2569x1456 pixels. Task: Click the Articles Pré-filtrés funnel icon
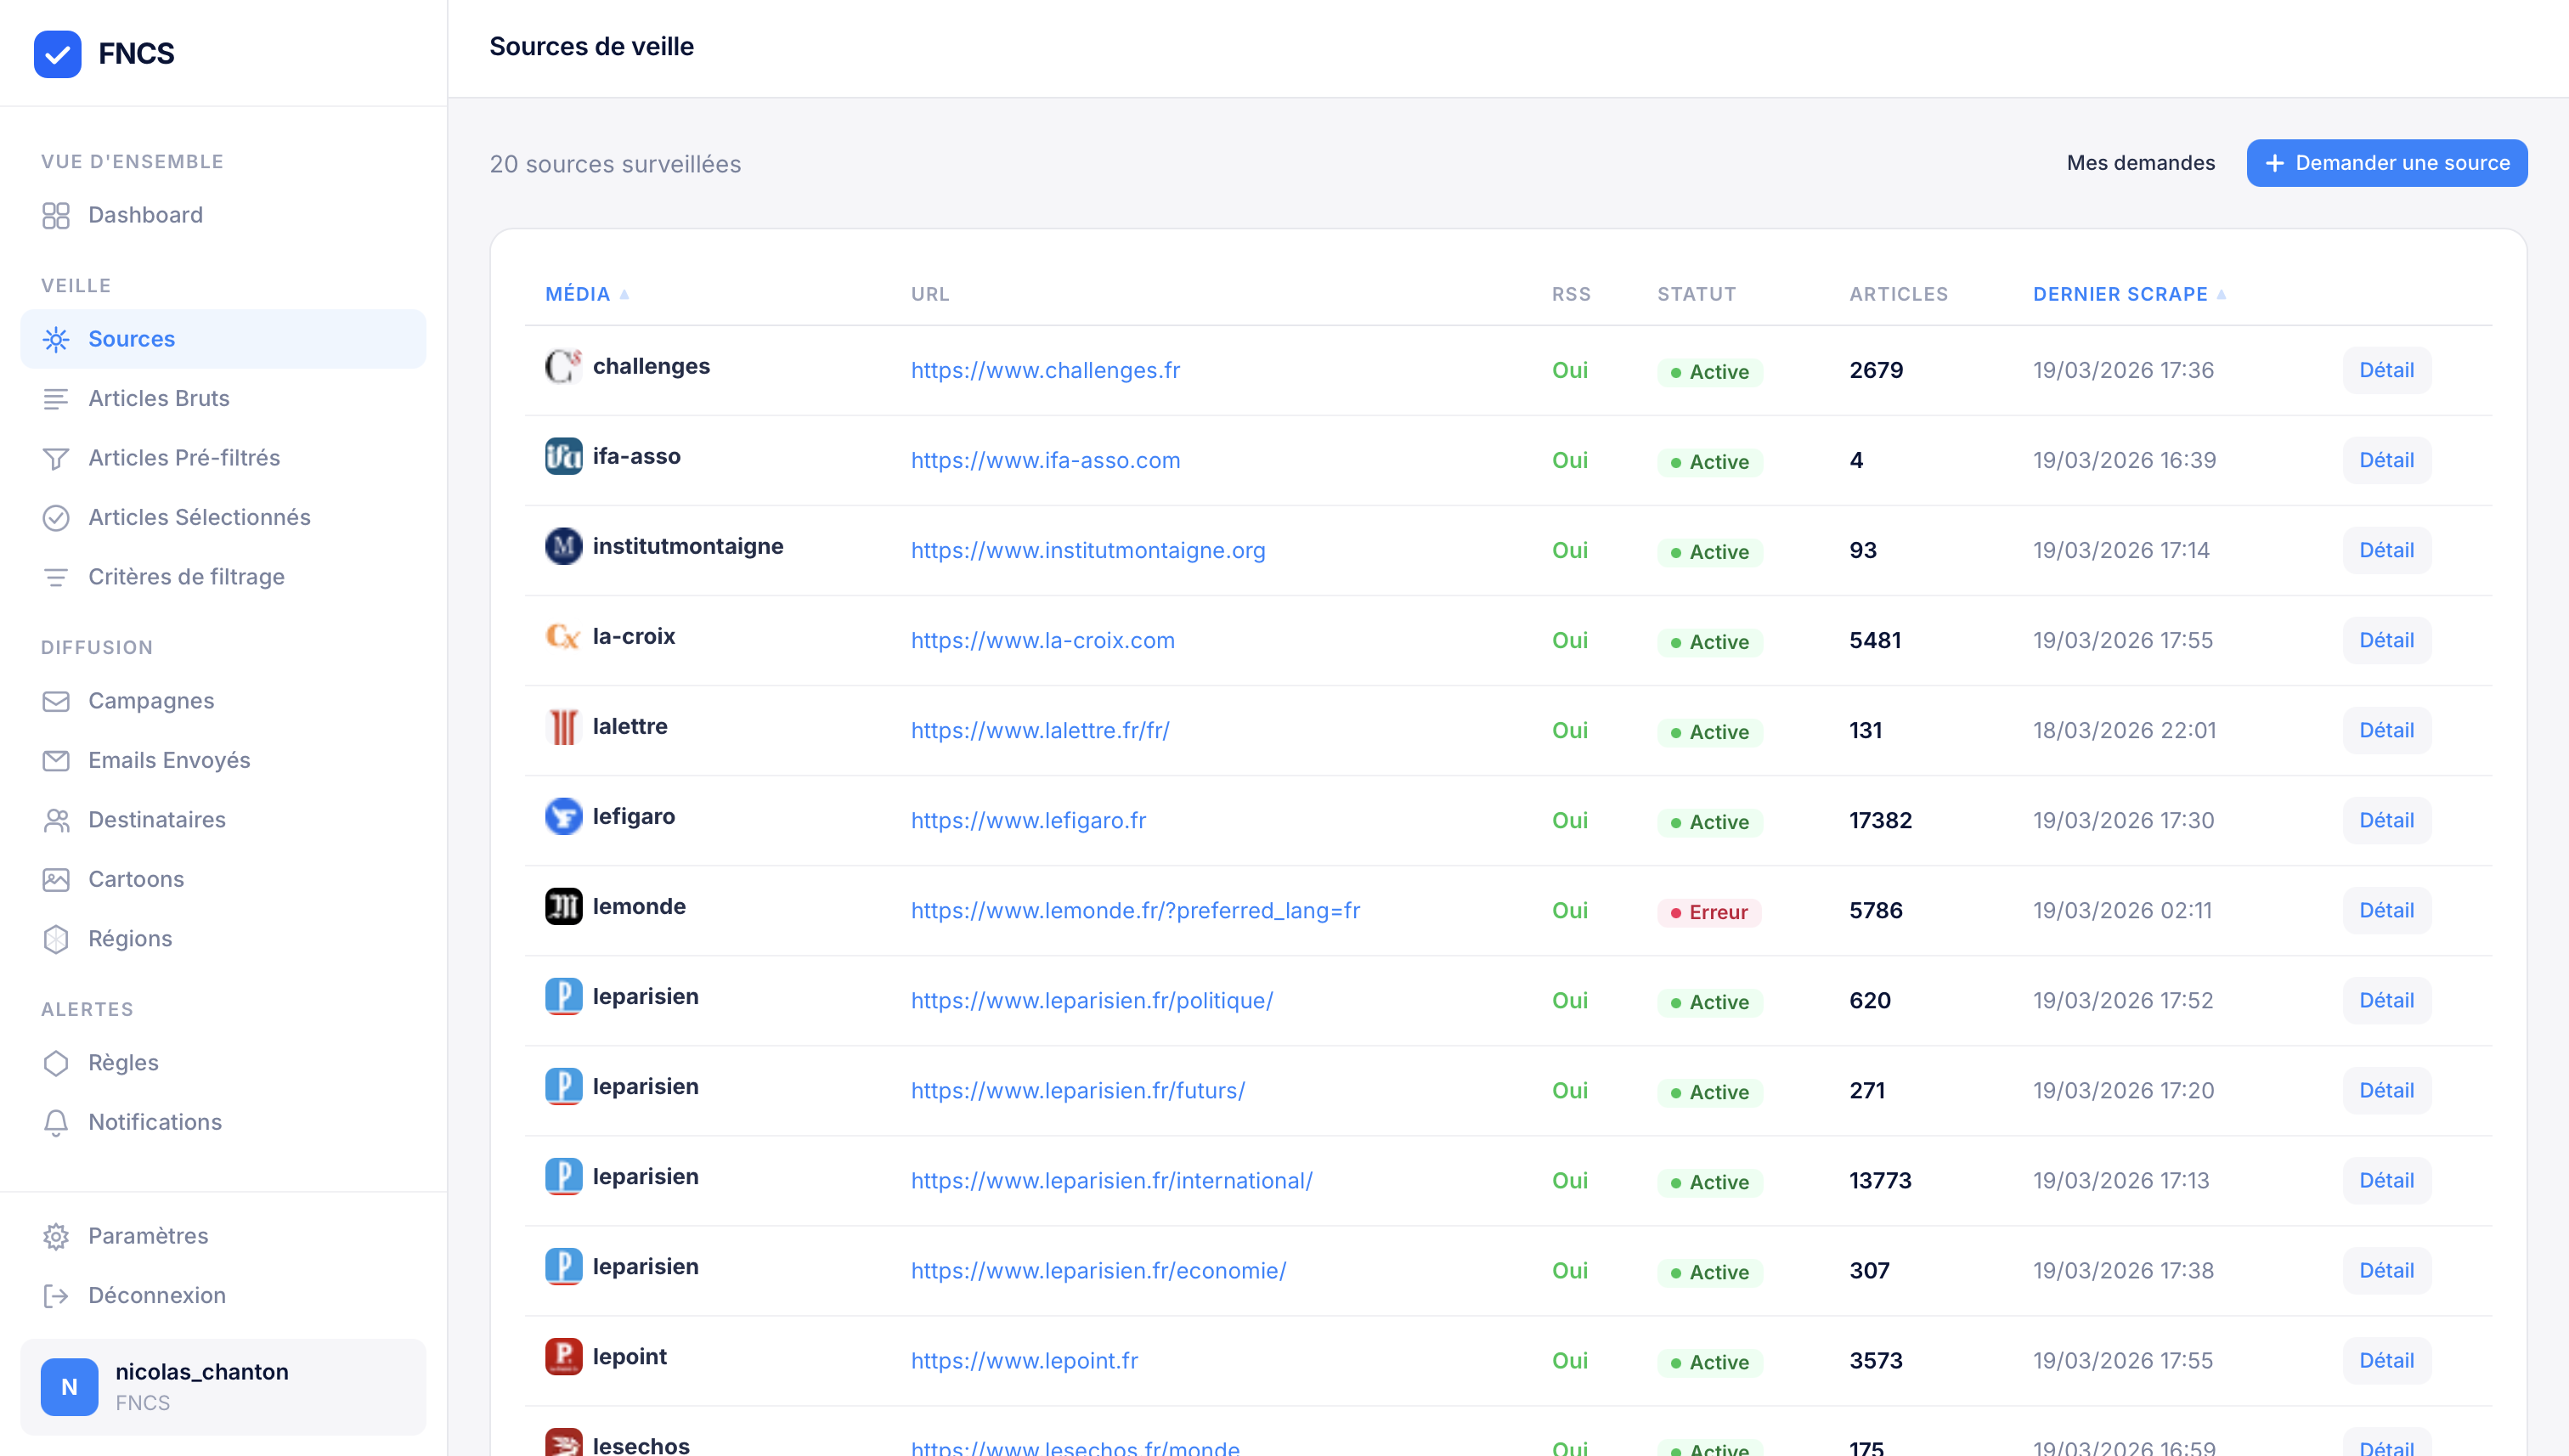coord(56,458)
